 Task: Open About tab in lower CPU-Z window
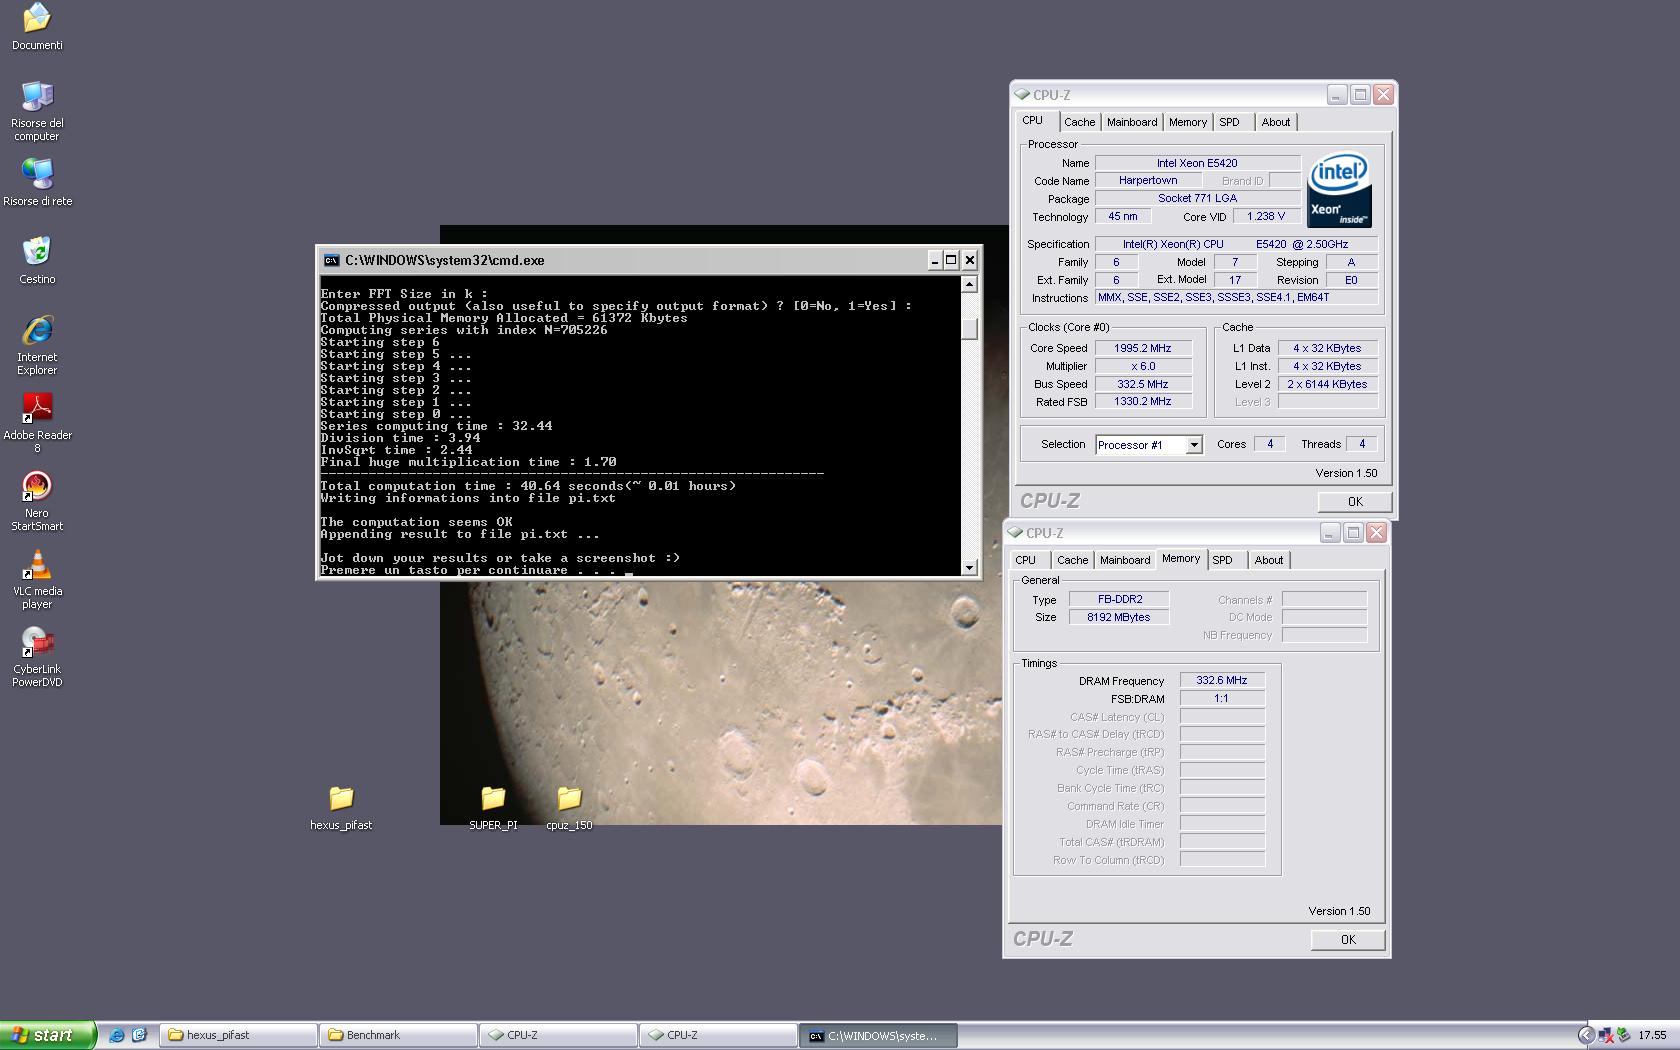click(1269, 560)
